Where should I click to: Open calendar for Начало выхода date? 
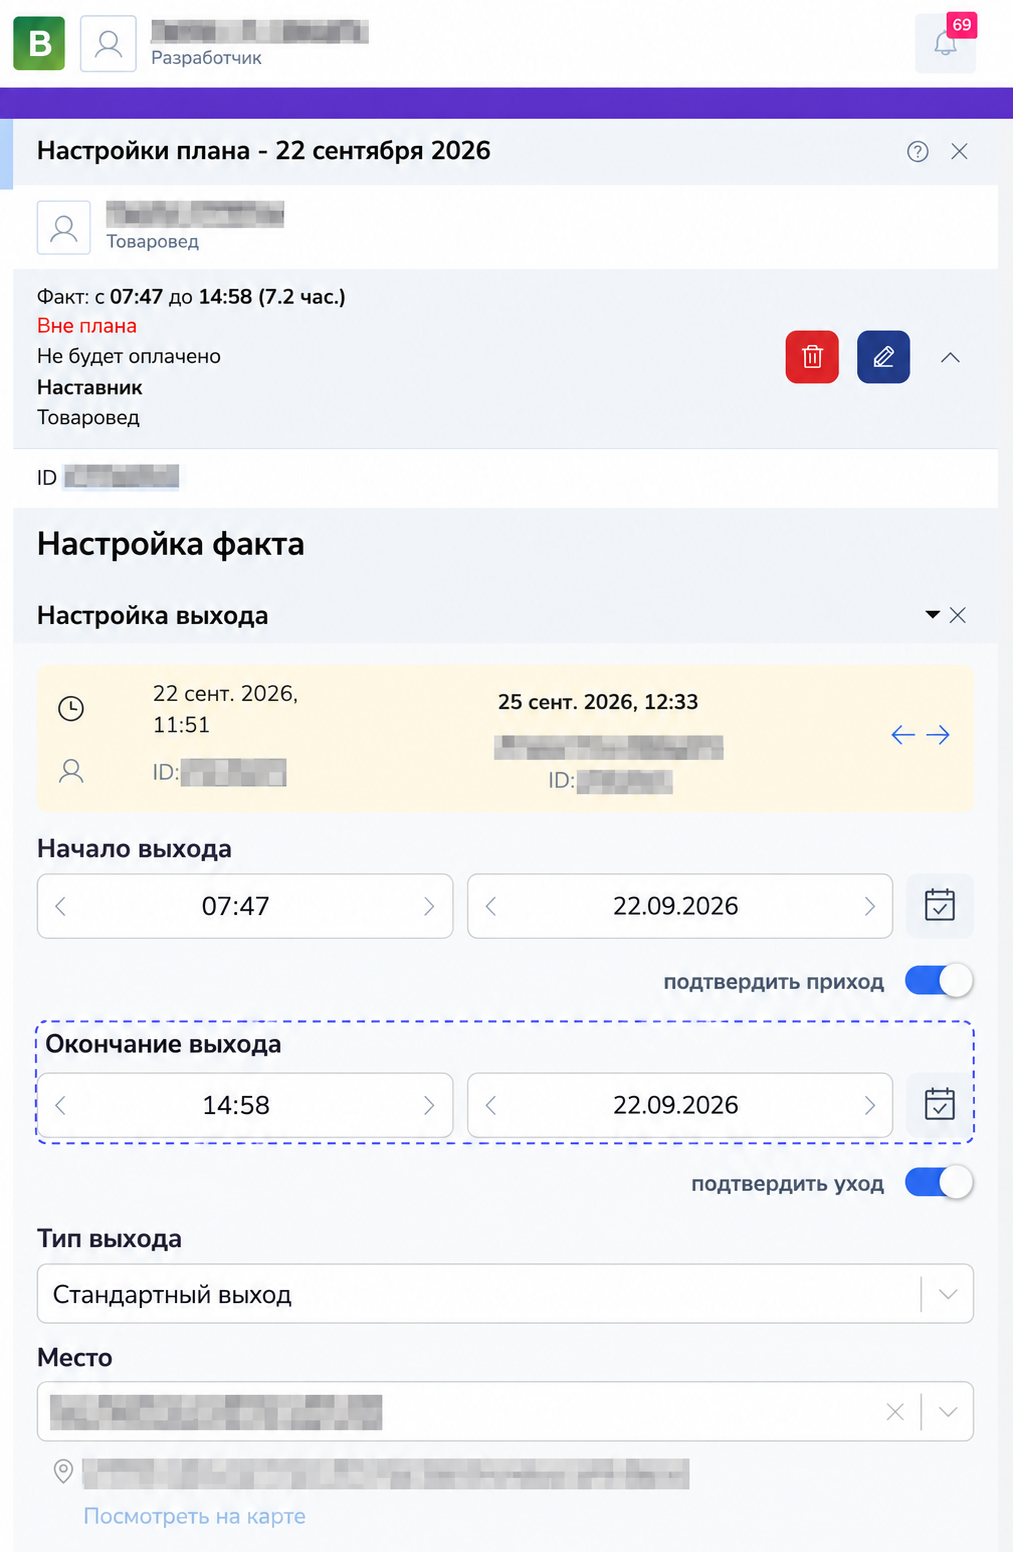point(940,906)
